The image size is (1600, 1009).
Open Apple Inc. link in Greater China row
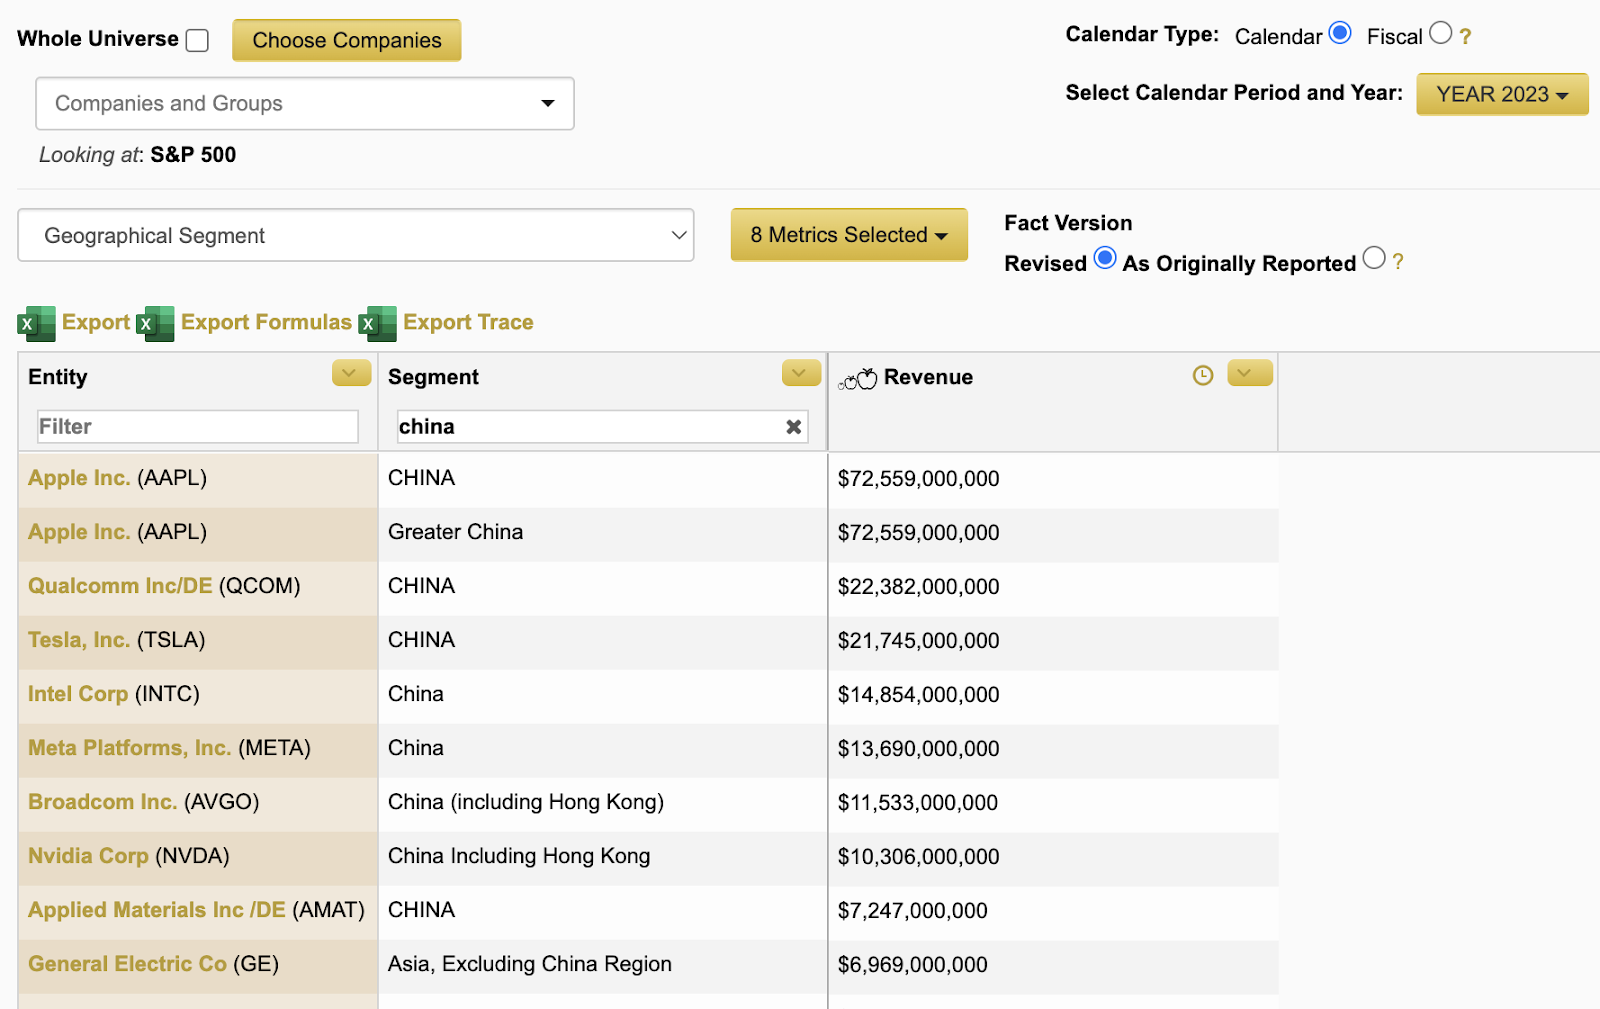79,532
